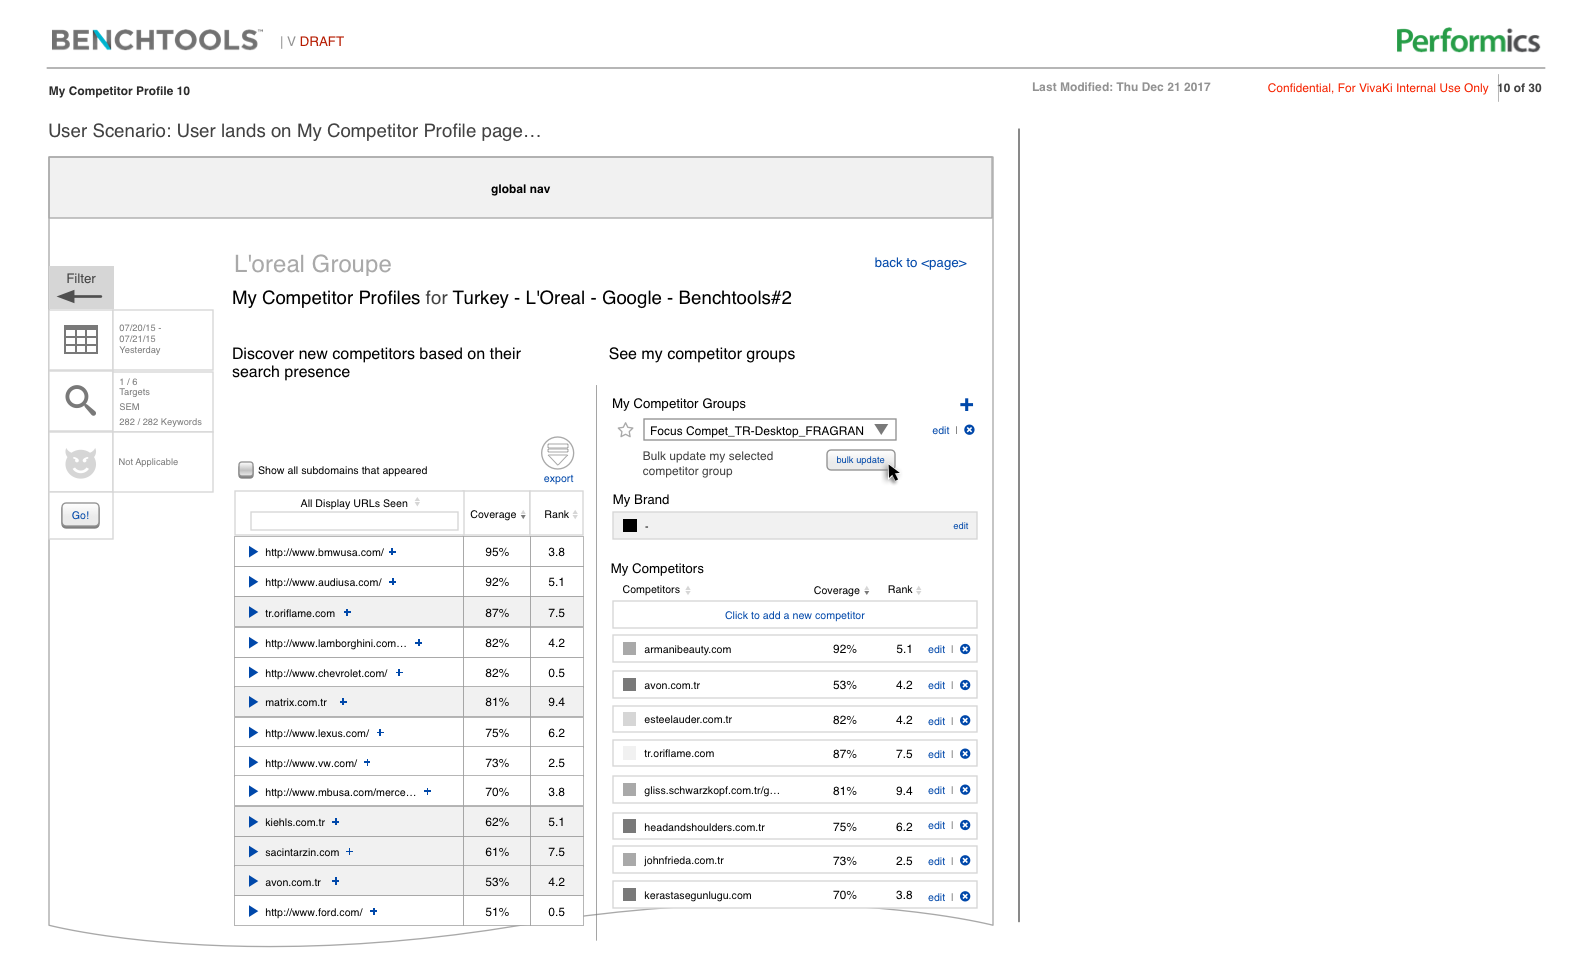Sort URL table by Coverage column

[497, 515]
